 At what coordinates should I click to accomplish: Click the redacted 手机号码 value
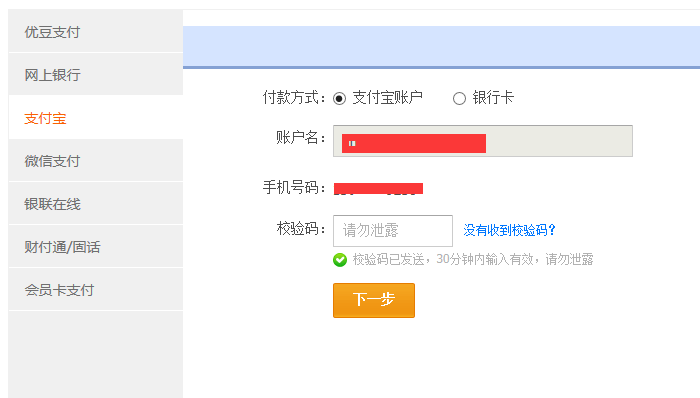point(378,189)
